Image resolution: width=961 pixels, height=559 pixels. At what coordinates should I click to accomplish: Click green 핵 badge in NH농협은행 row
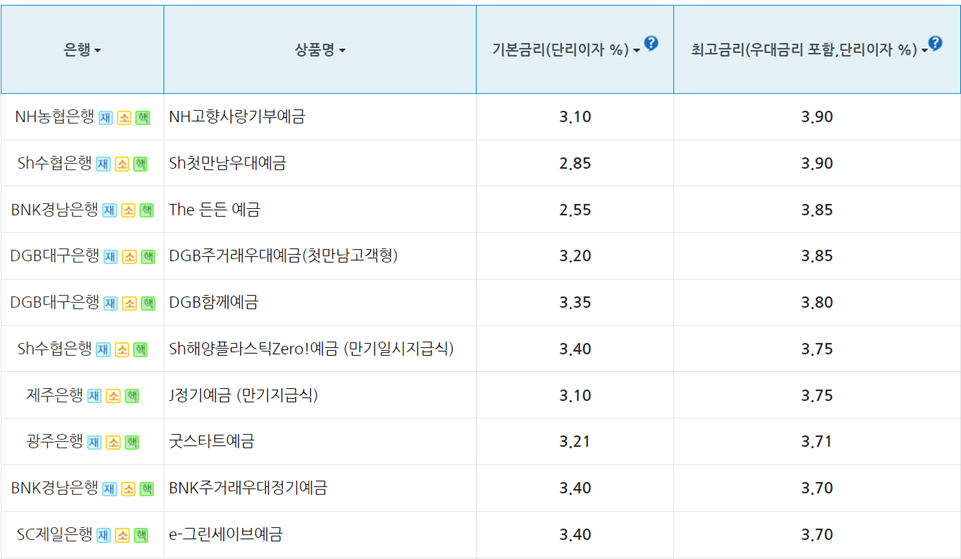pos(143,118)
